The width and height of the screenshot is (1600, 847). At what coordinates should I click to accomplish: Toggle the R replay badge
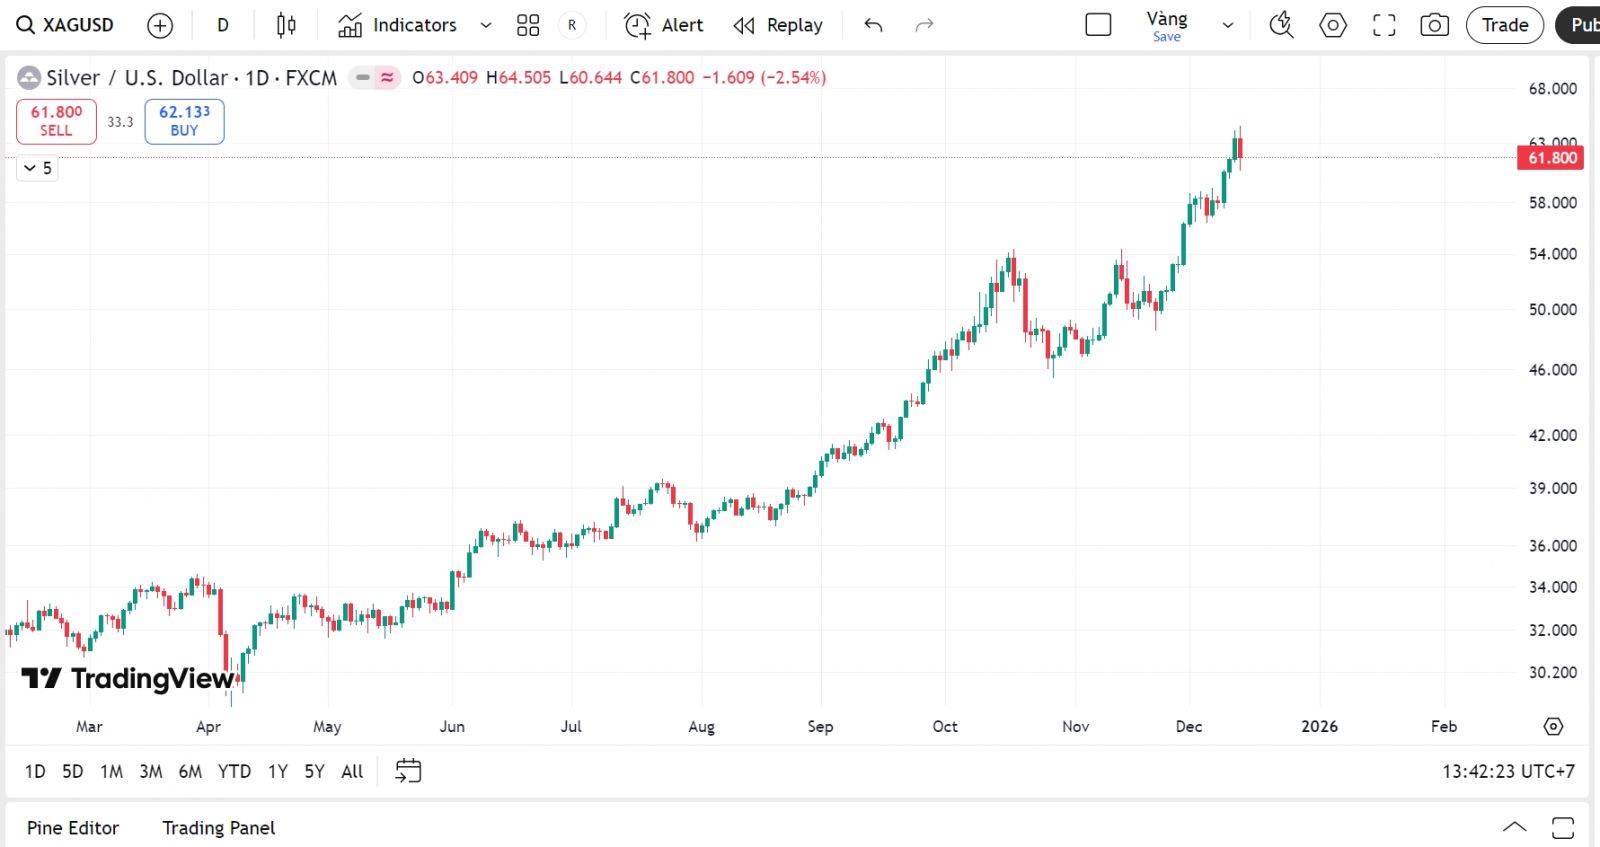(x=572, y=25)
